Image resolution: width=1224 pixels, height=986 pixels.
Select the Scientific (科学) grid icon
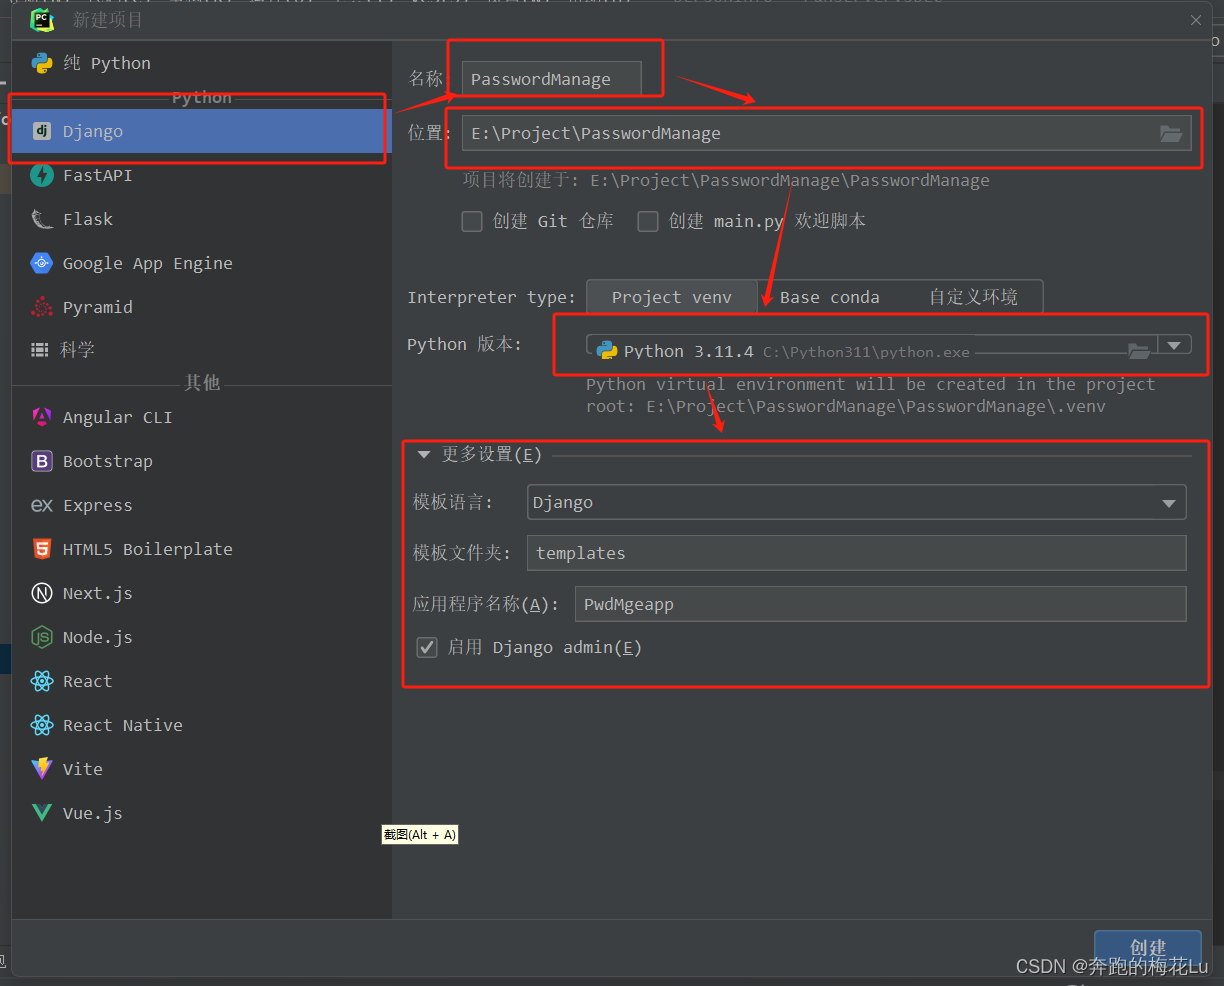click(40, 349)
